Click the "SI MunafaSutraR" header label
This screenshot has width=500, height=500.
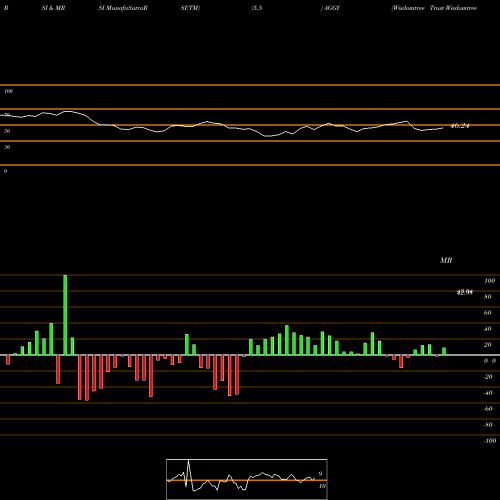pos(123,8)
